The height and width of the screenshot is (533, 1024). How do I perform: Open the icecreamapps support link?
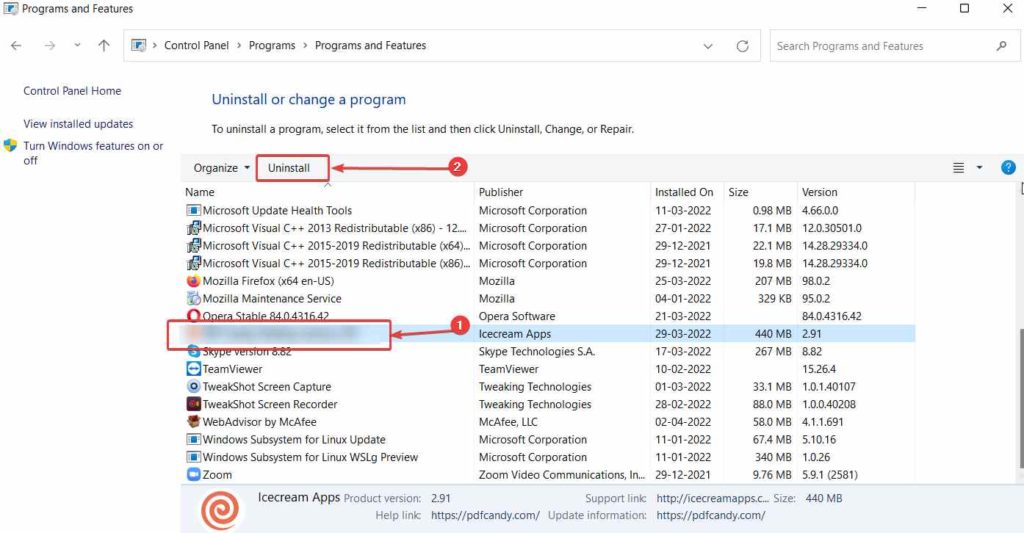pos(712,498)
